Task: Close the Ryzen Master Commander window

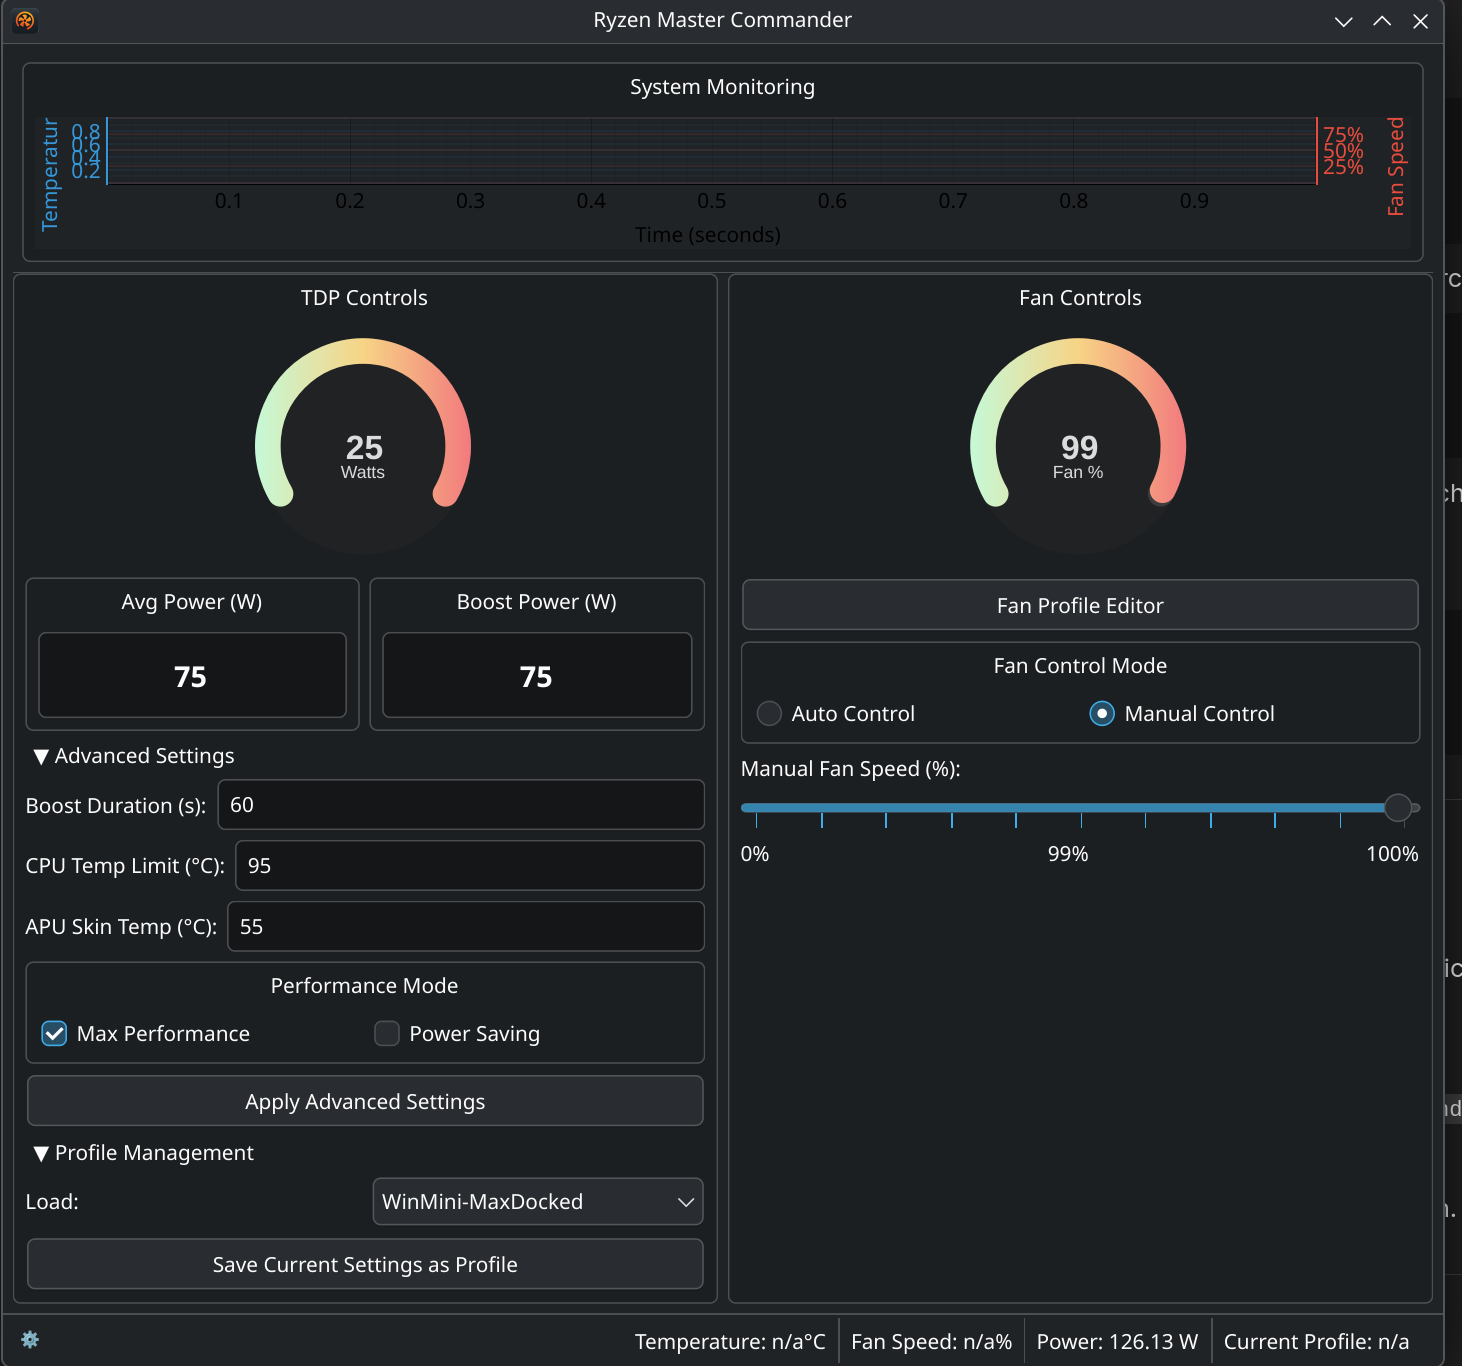Action: [1420, 21]
